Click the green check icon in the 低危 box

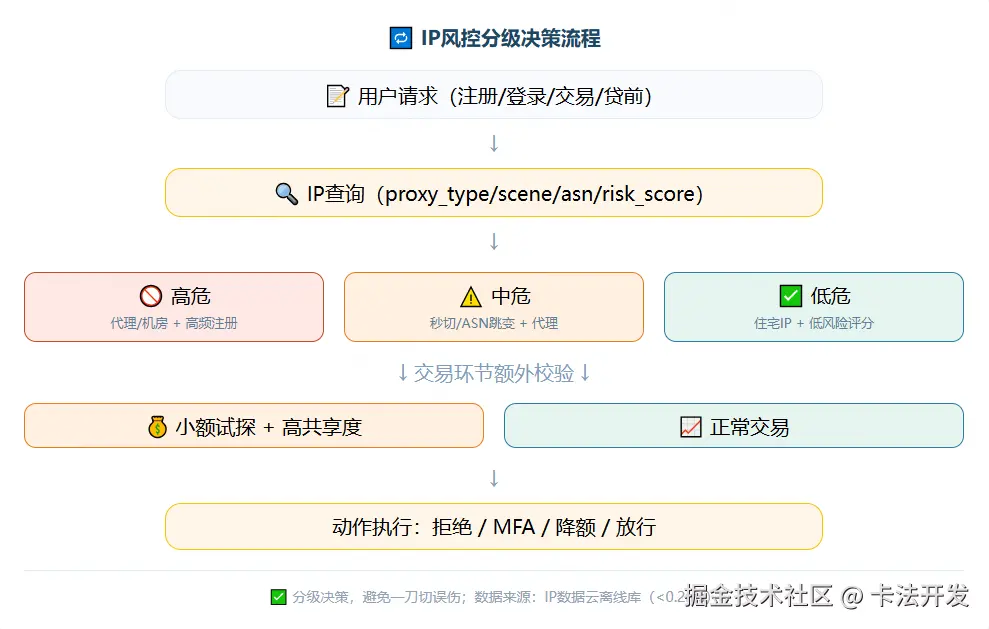pyautogui.click(x=789, y=295)
